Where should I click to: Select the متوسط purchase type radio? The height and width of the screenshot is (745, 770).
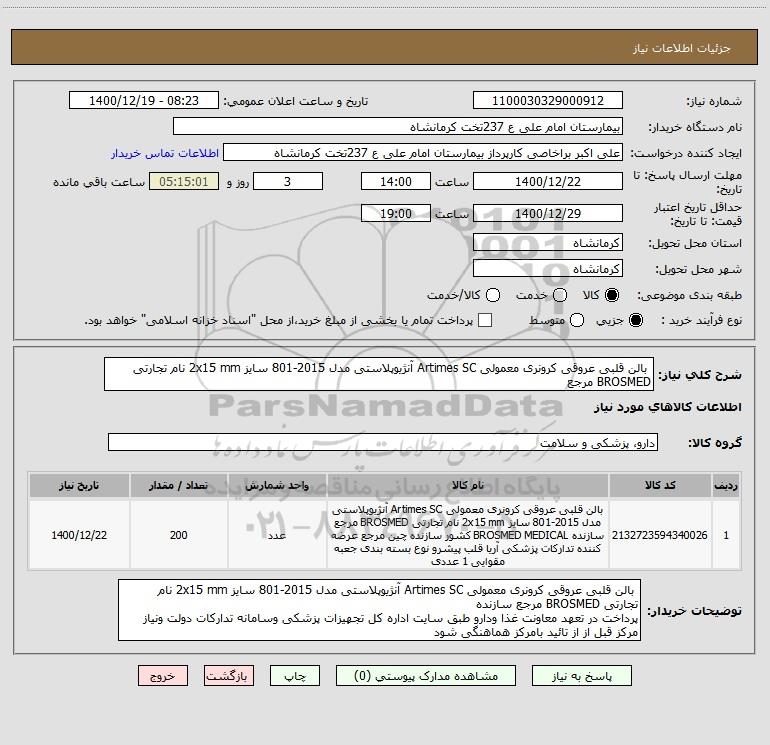[577, 320]
